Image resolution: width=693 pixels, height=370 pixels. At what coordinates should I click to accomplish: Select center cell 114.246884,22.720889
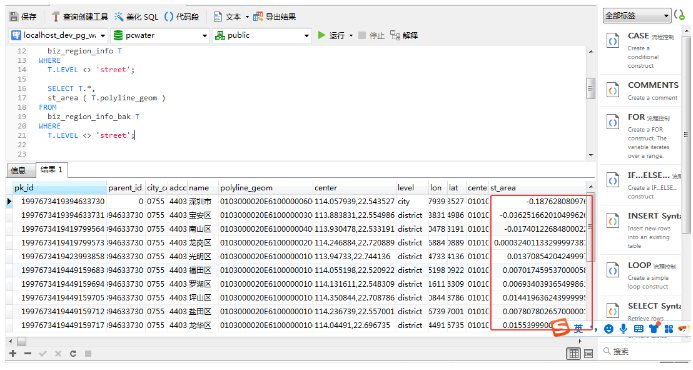point(354,243)
